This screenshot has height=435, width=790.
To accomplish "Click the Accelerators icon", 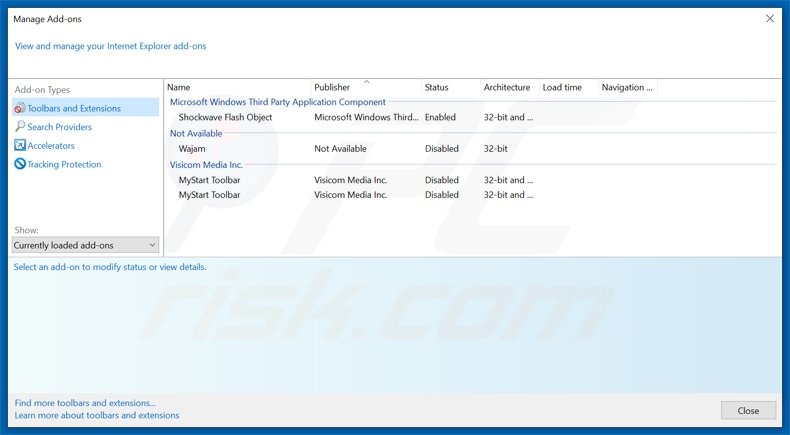I will 19,146.
